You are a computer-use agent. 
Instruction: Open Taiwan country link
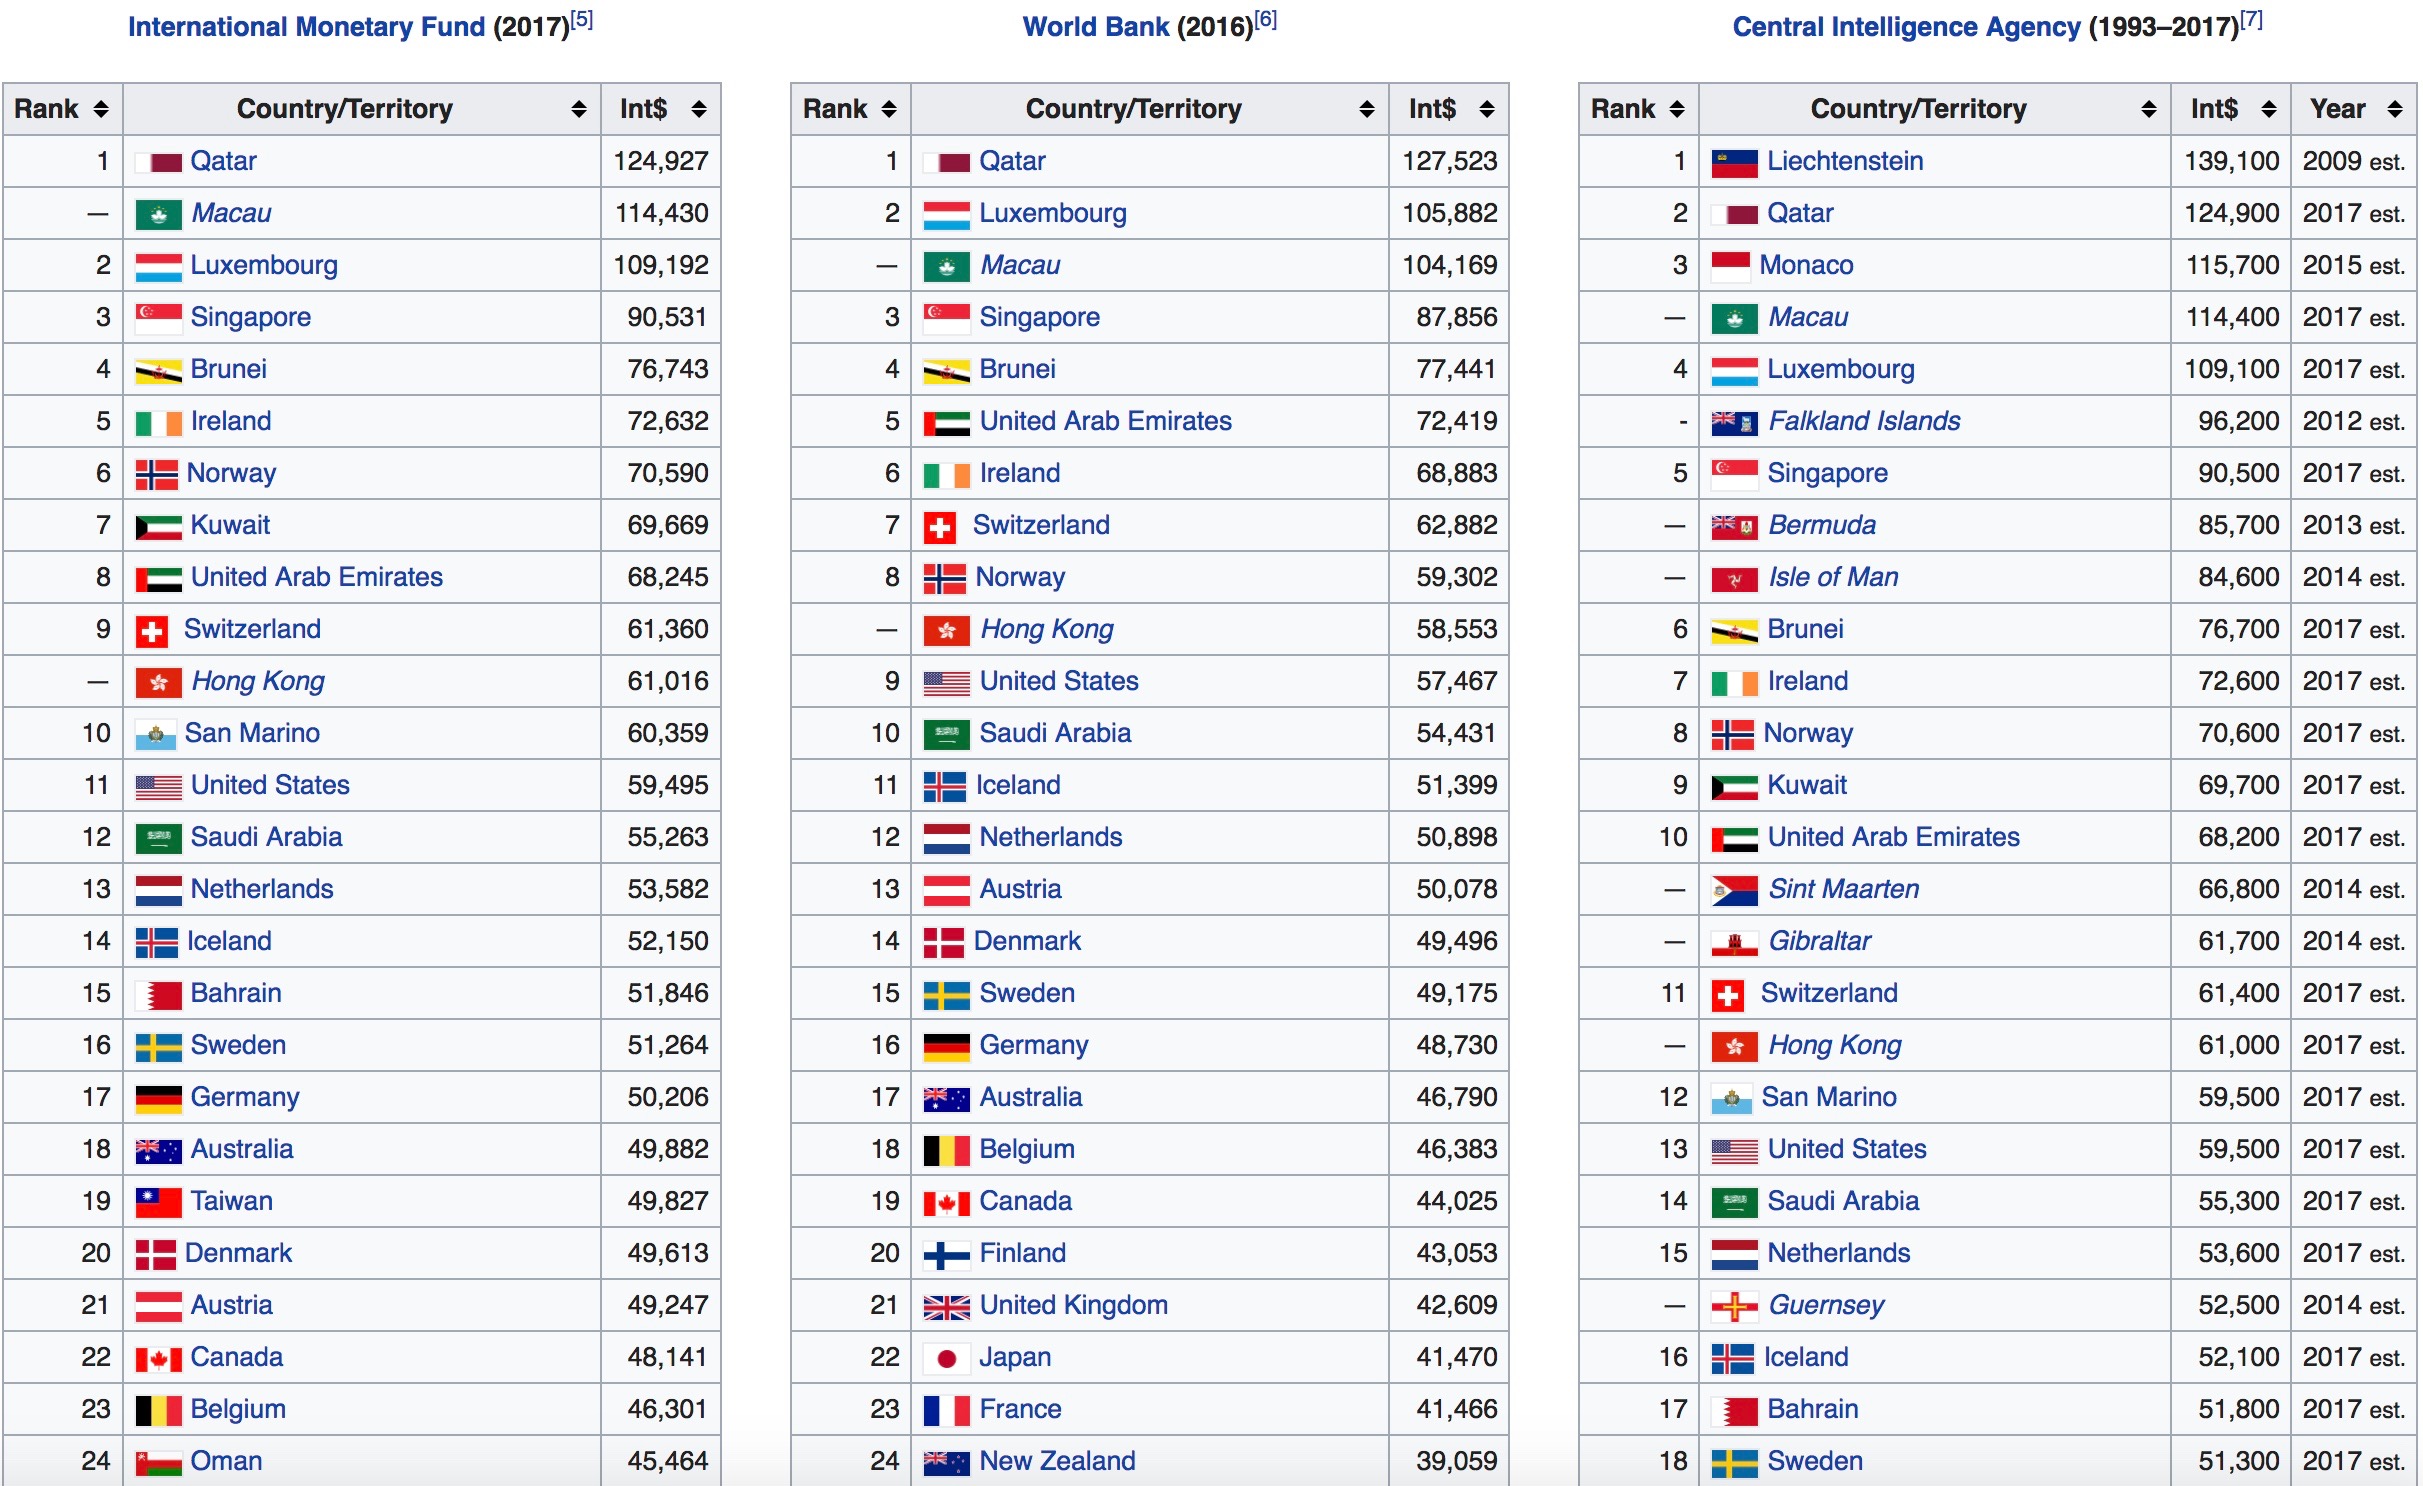coord(231,1201)
